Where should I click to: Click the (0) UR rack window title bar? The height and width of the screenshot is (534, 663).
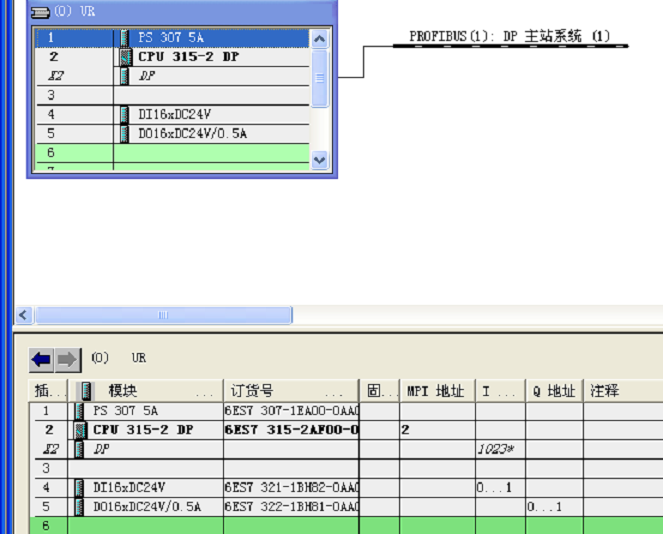coord(182,12)
